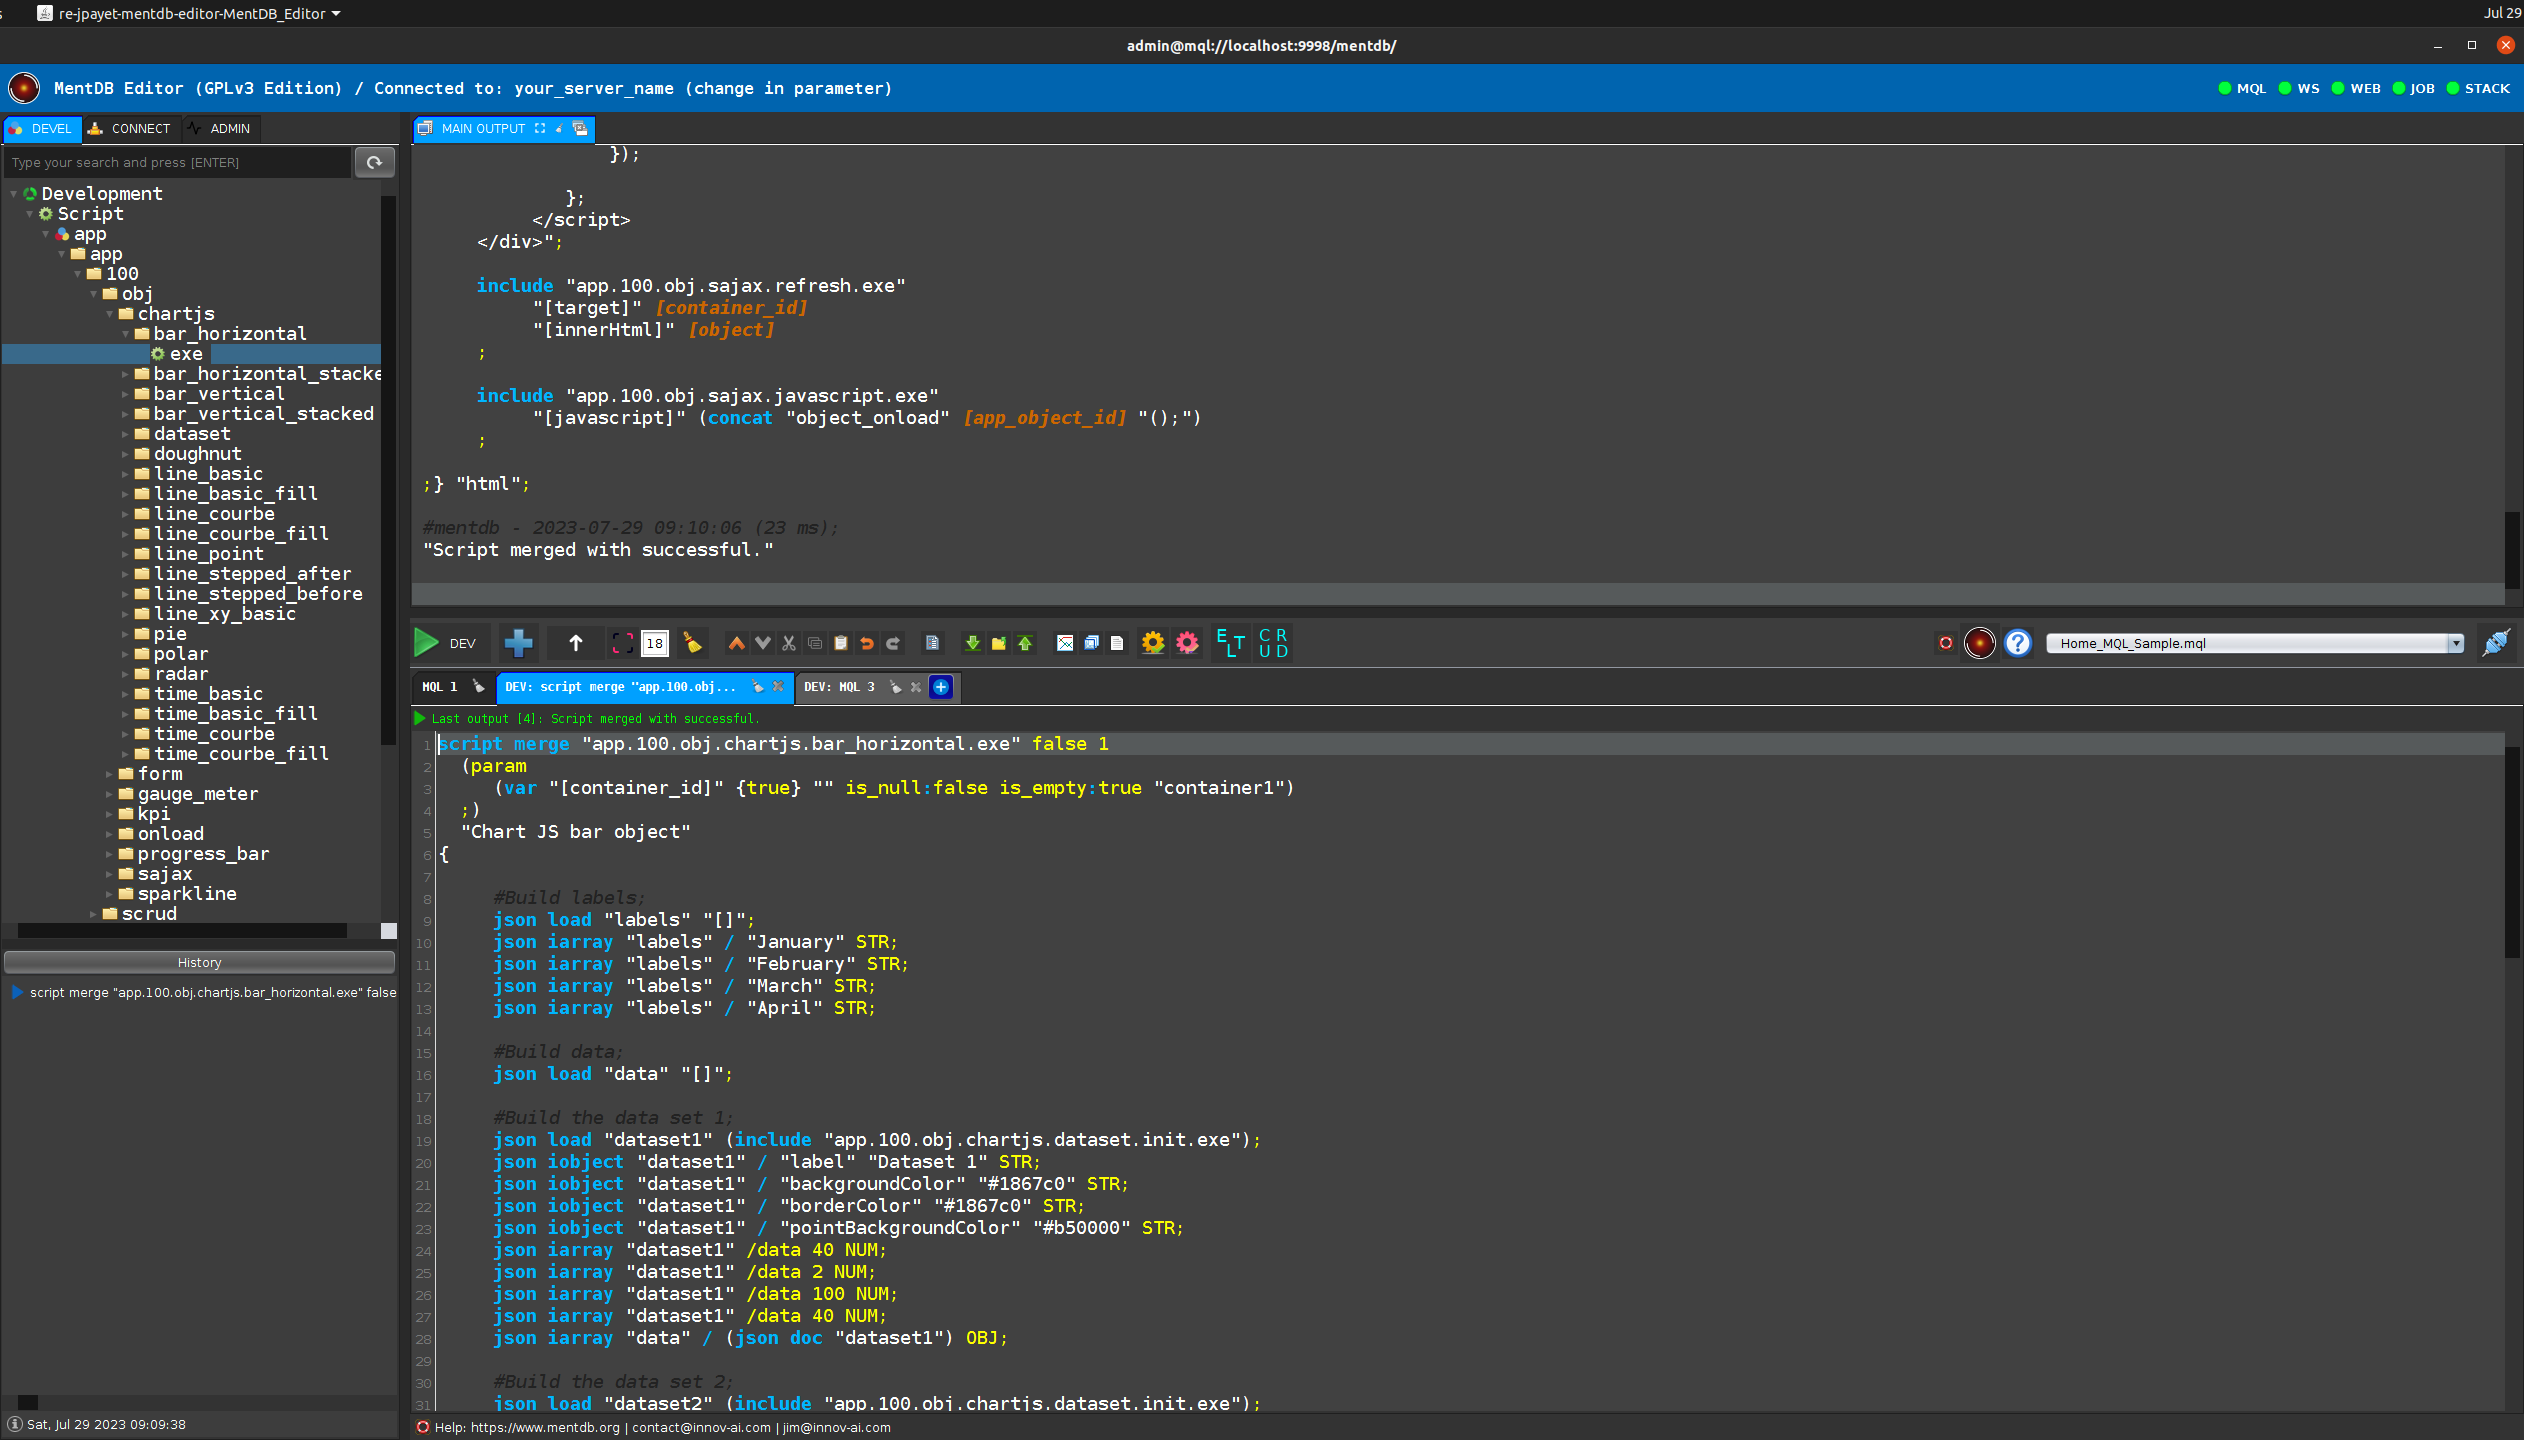Undo with the orange curved arrow
The height and width of the screenshot is (1440, 2524).
point(867,643)
